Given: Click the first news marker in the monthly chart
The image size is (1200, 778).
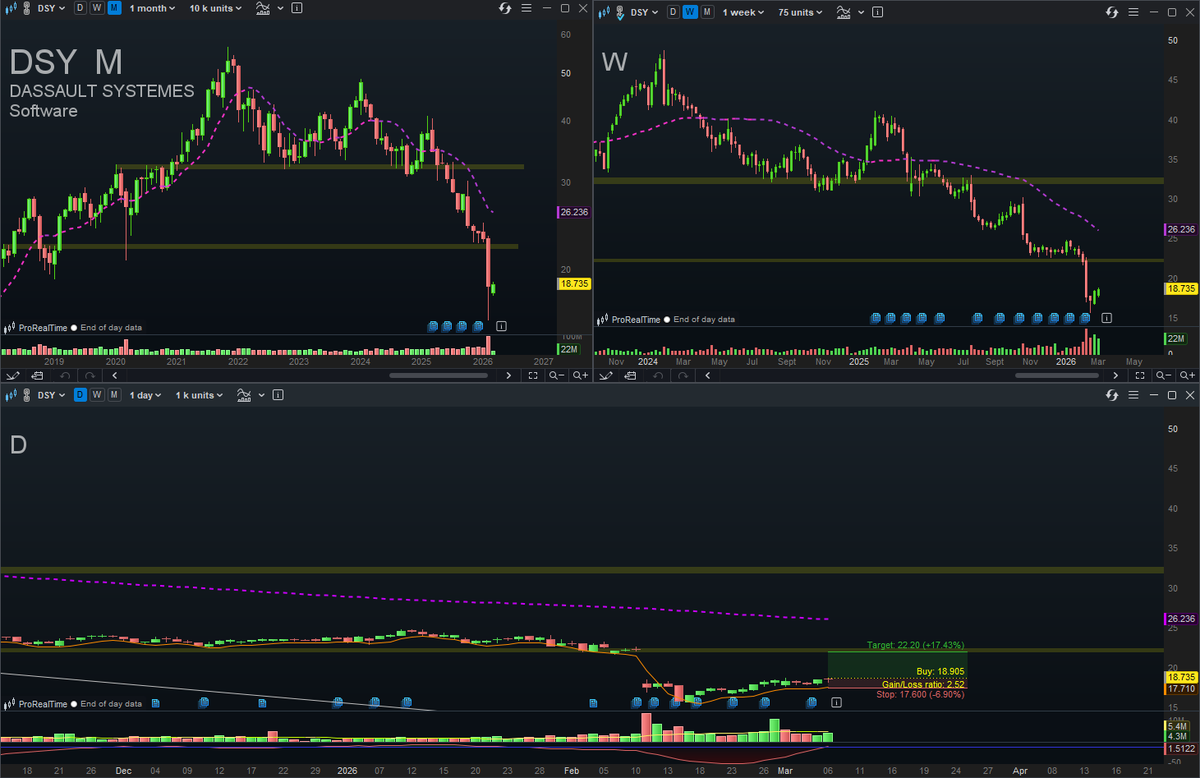Looking at the screenshot, I should click(433, 325).
